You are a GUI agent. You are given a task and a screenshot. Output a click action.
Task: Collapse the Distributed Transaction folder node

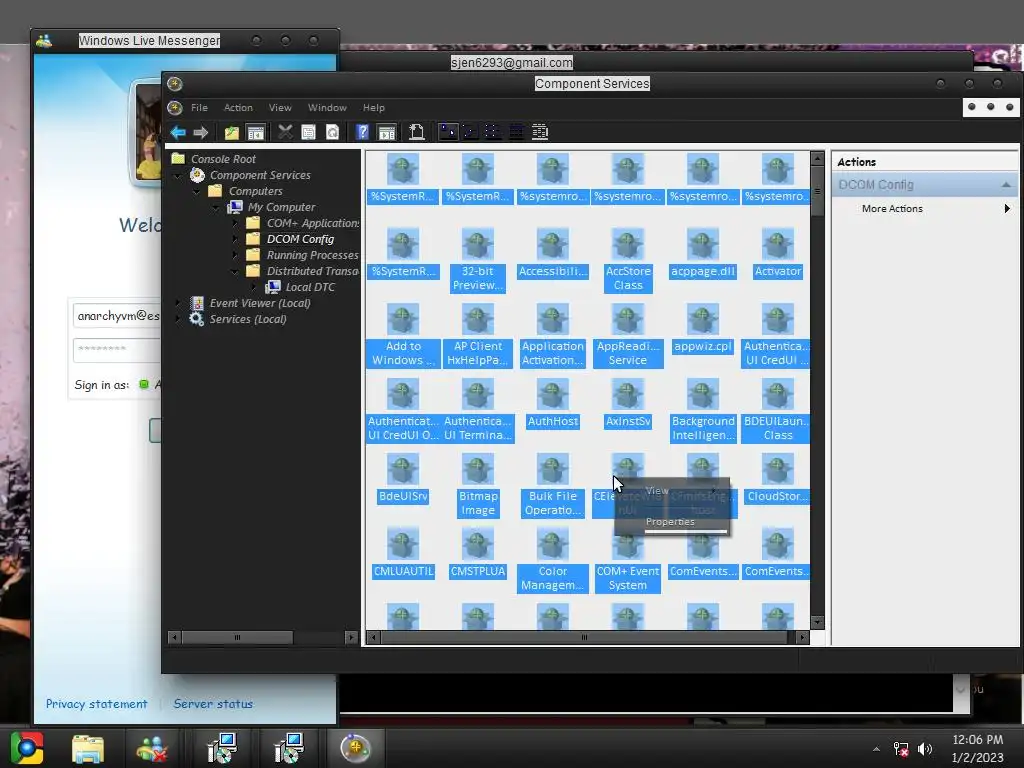pos(235,271)
